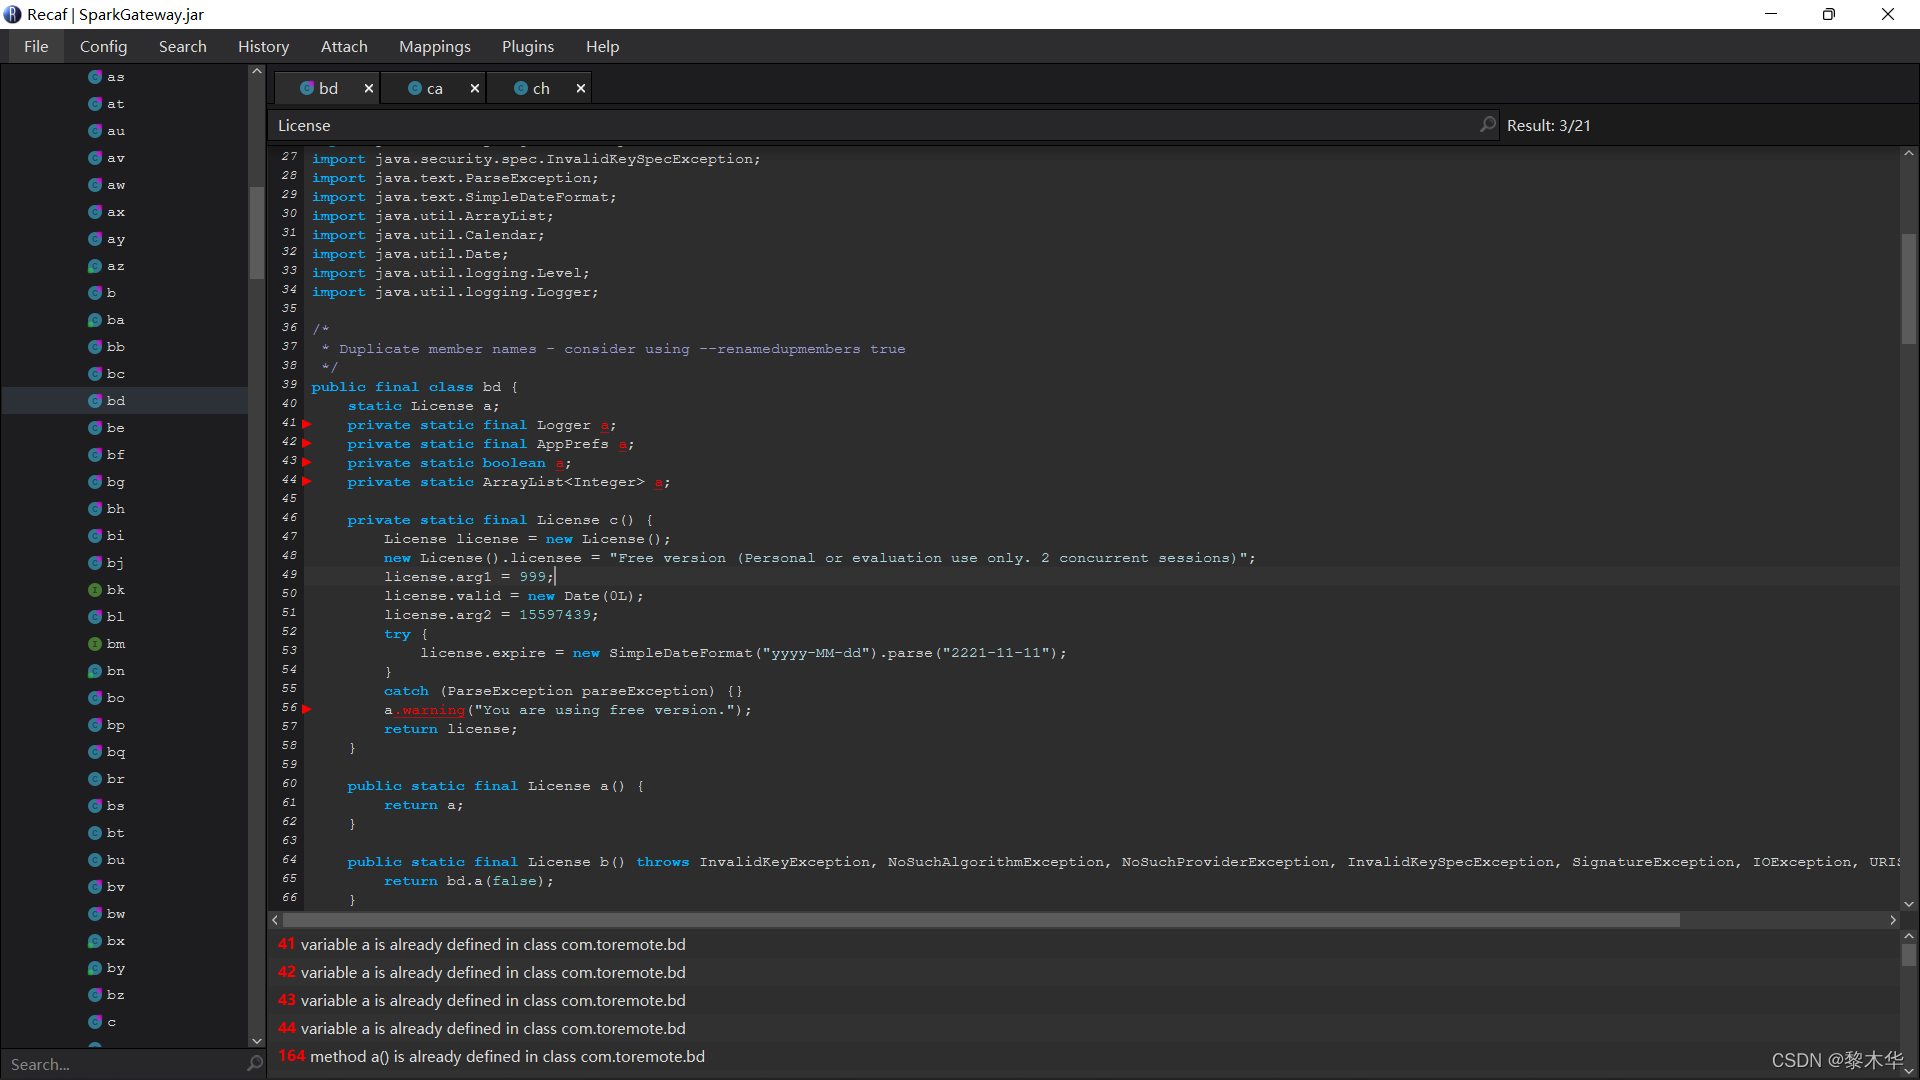The image size is (1920, 1080).
Task: Switch to the ch tab
Action: point(540,88)
